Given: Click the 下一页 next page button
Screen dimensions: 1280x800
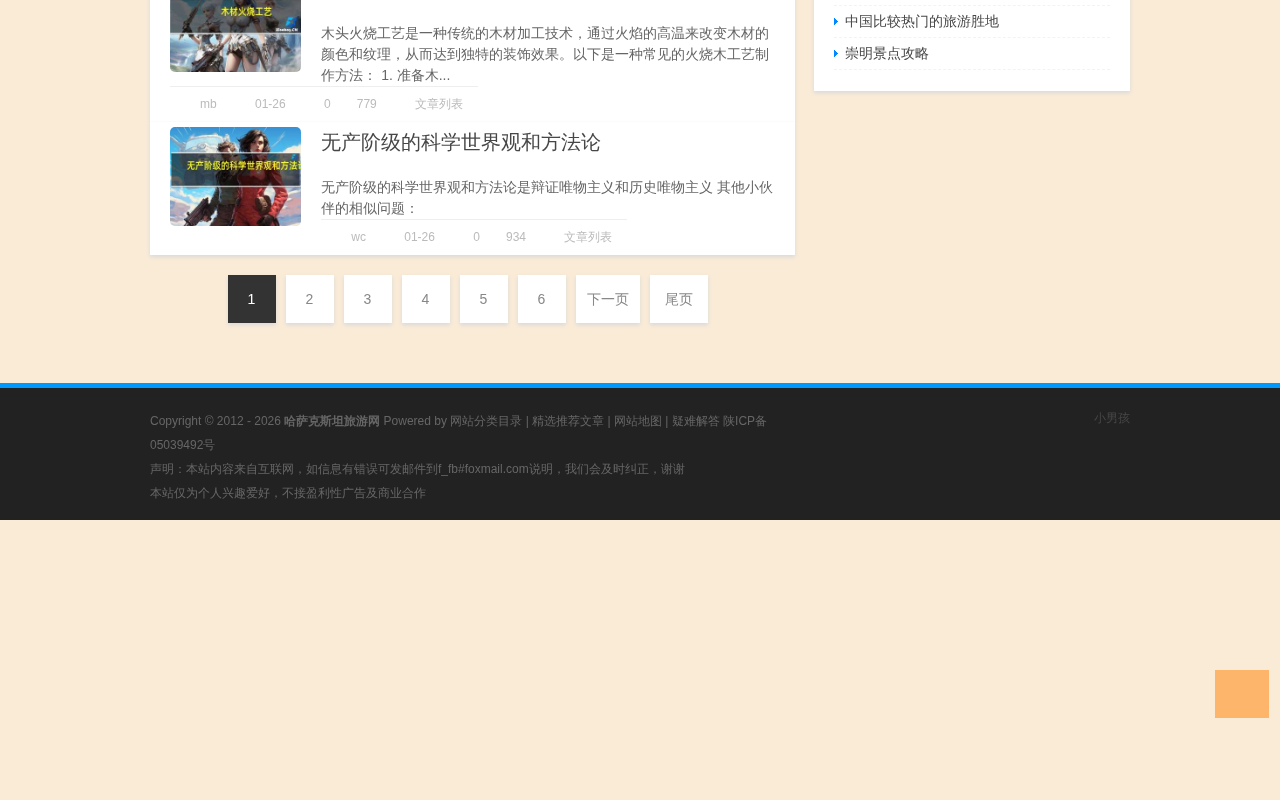Looking at the screenshot, I should pyautogui.click(x=608, y=299).
